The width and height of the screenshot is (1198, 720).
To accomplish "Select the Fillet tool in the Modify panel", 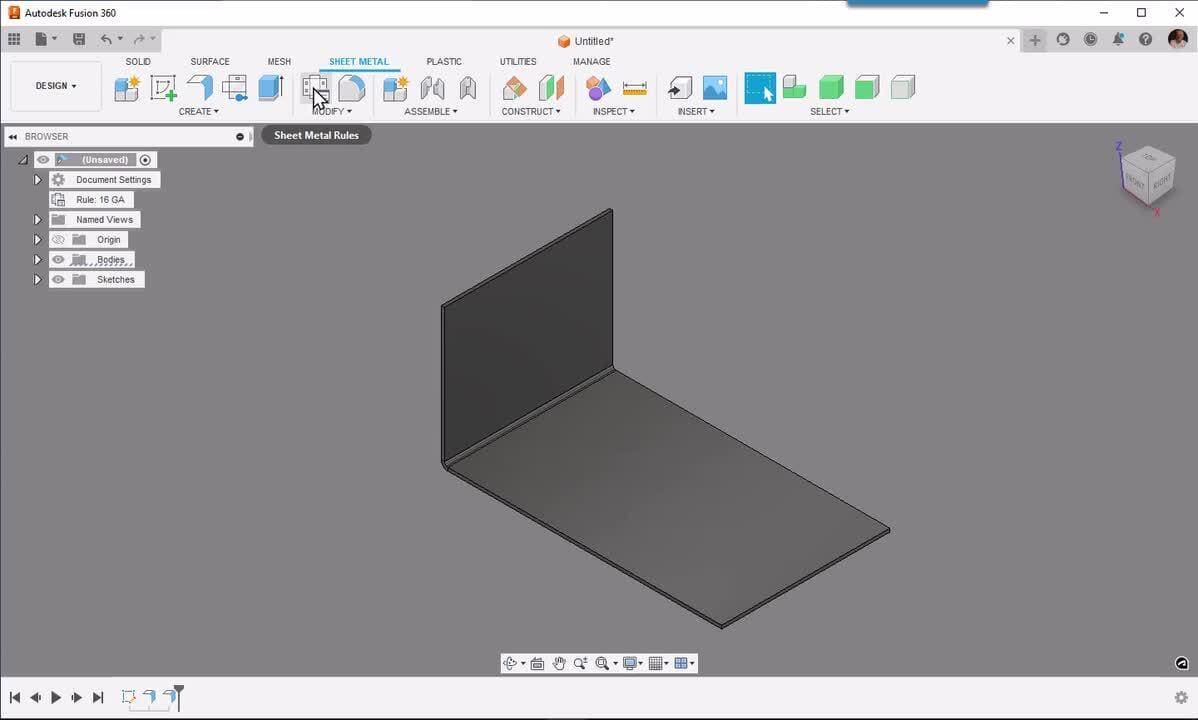I will click(x=351, y=88).
